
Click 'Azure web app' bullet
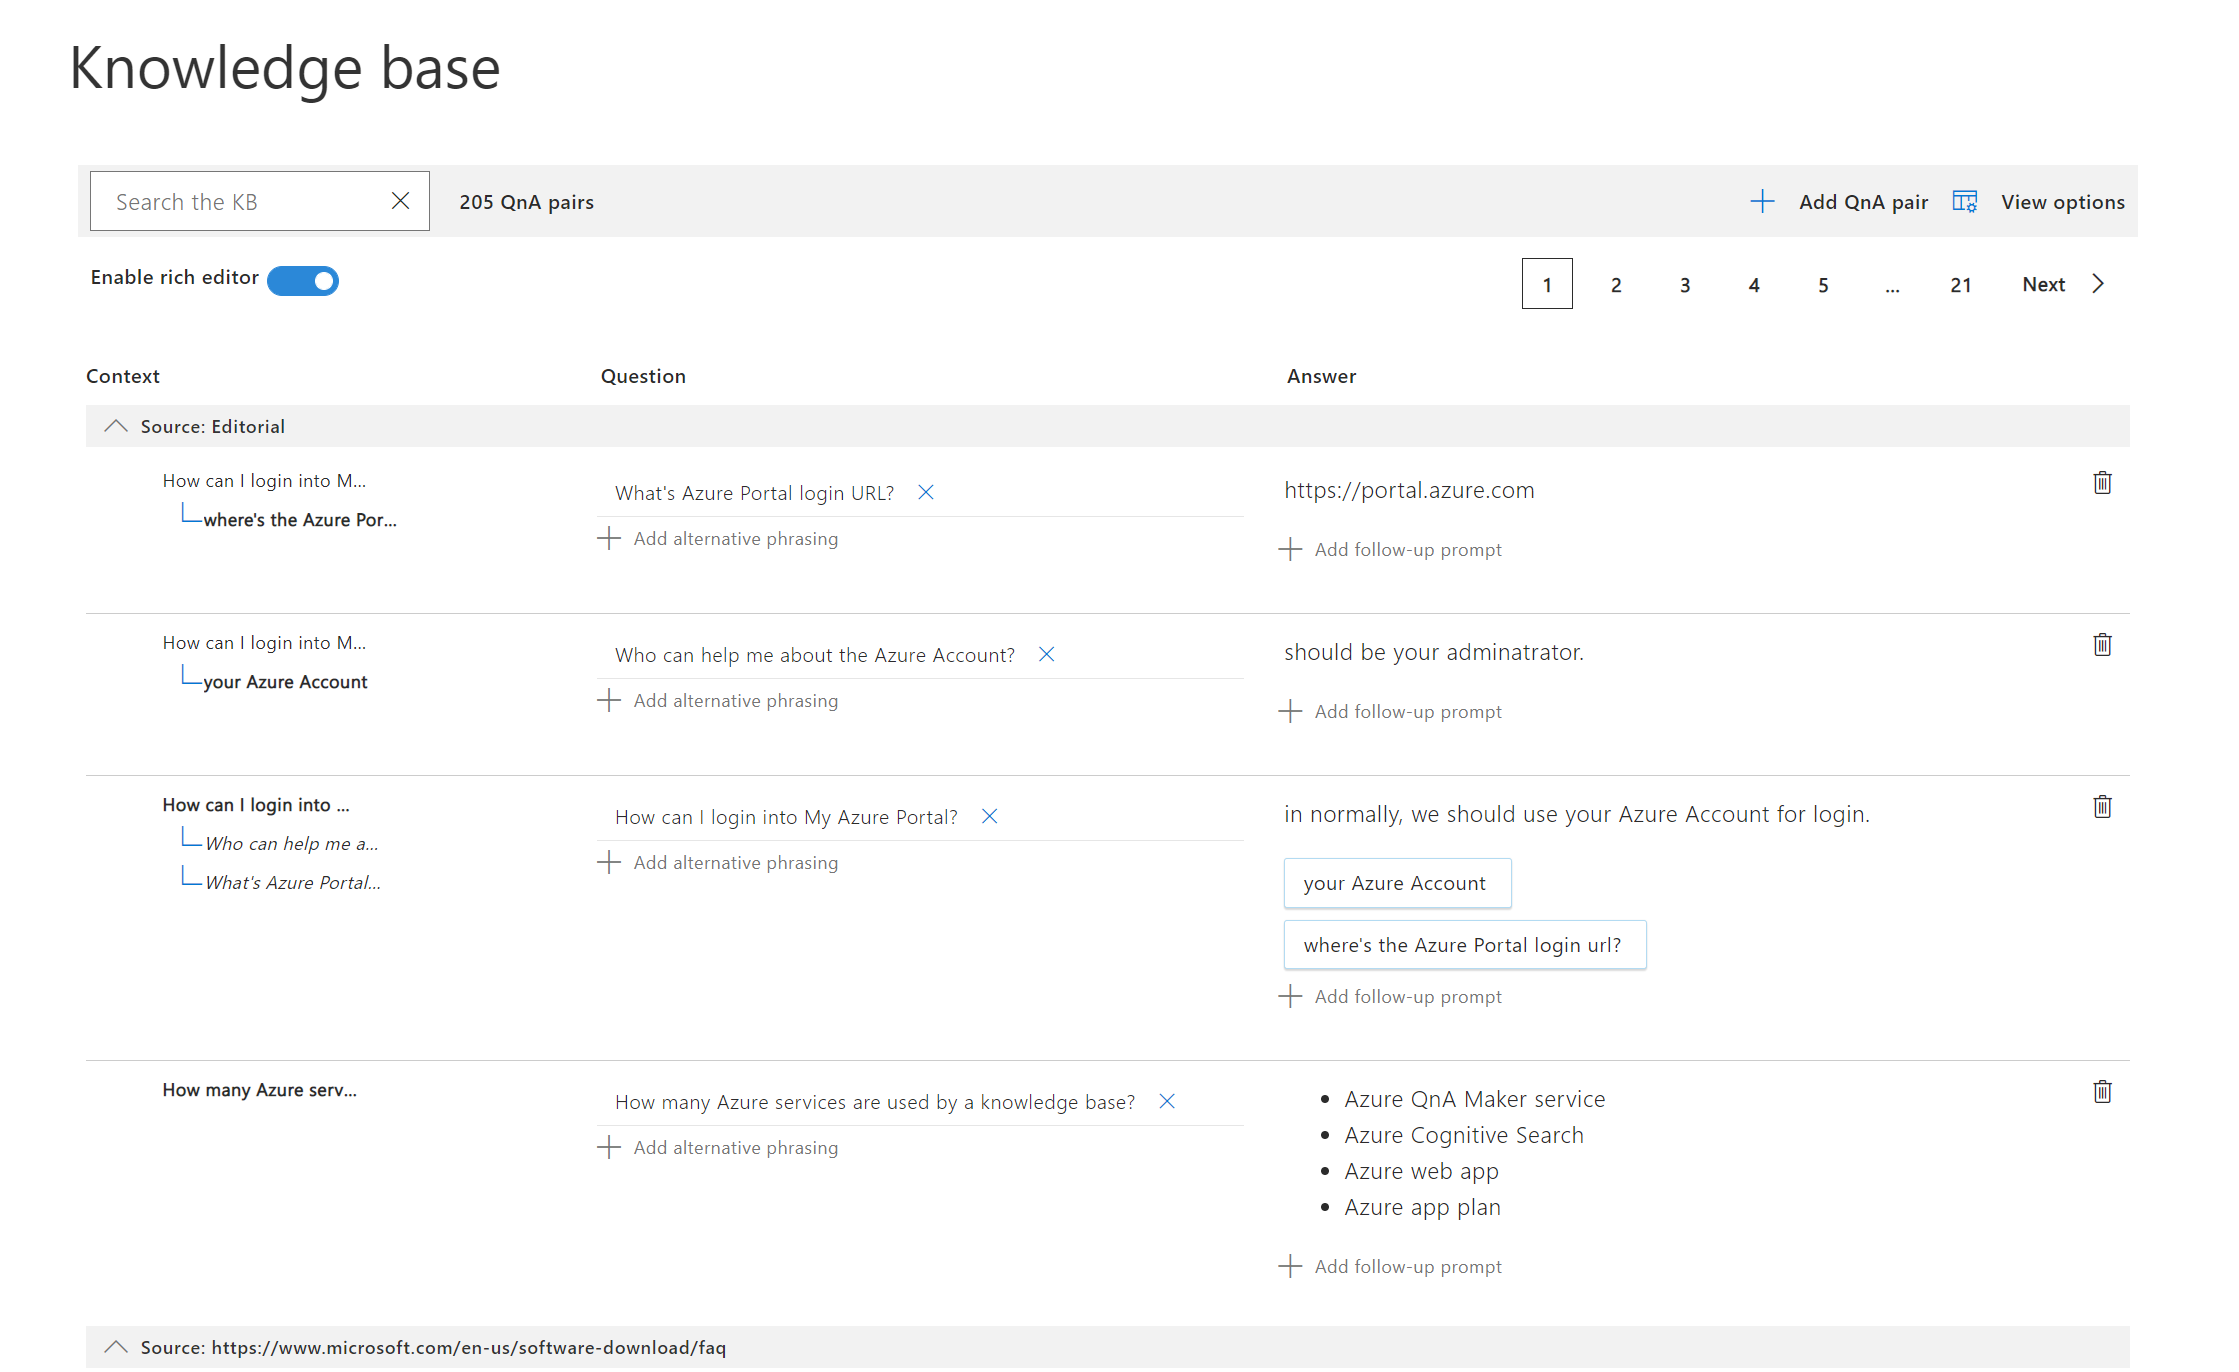[x=1421, y=1171]
